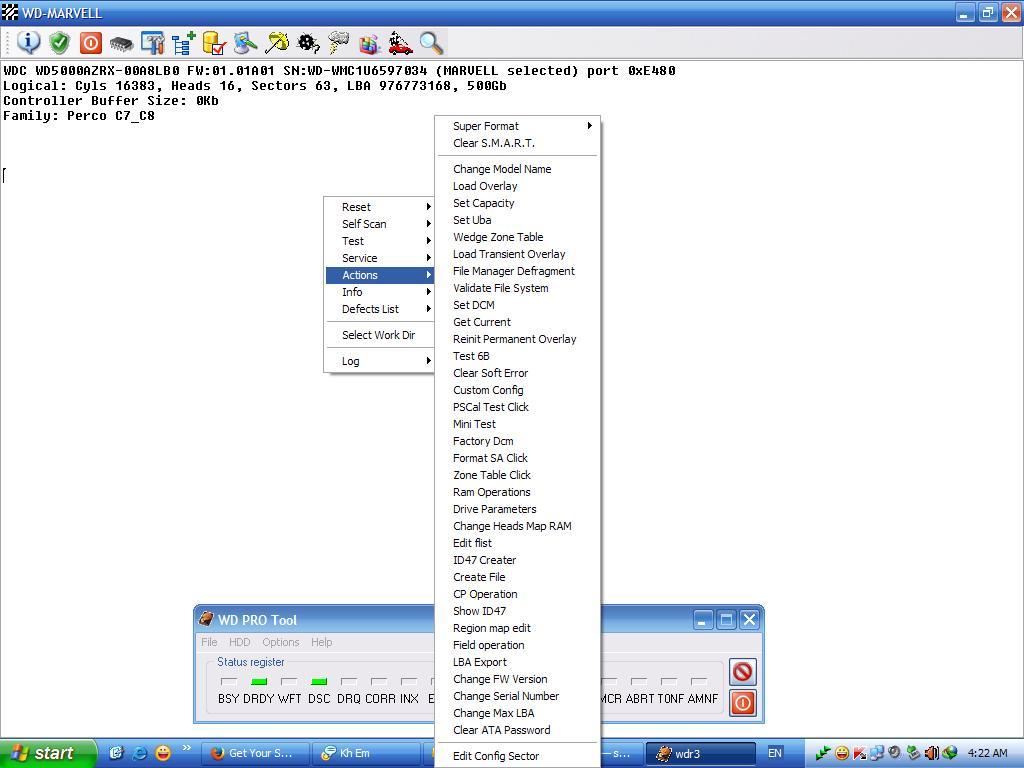Select Change Model Name

[518, 169]
